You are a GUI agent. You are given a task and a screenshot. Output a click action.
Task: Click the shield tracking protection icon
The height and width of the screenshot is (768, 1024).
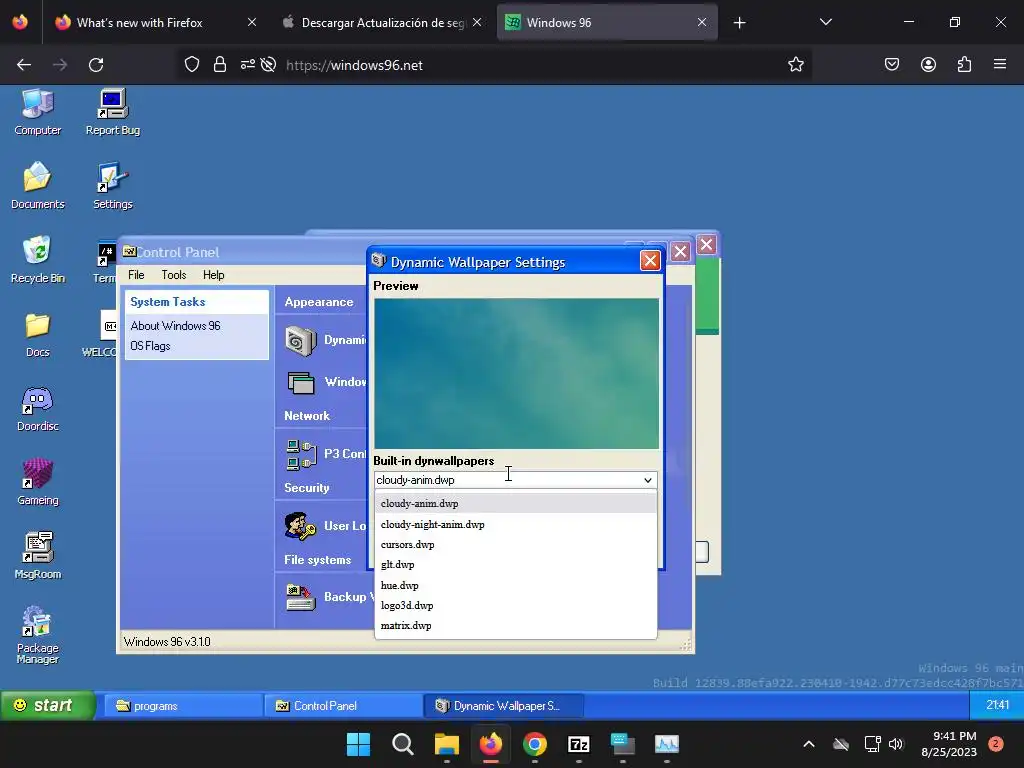point(191,65)
